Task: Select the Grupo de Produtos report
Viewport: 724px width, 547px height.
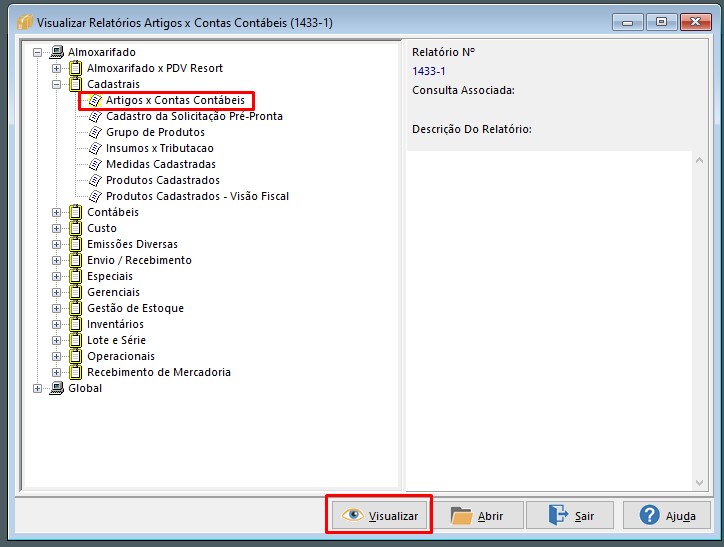Action: pos(155,132)
